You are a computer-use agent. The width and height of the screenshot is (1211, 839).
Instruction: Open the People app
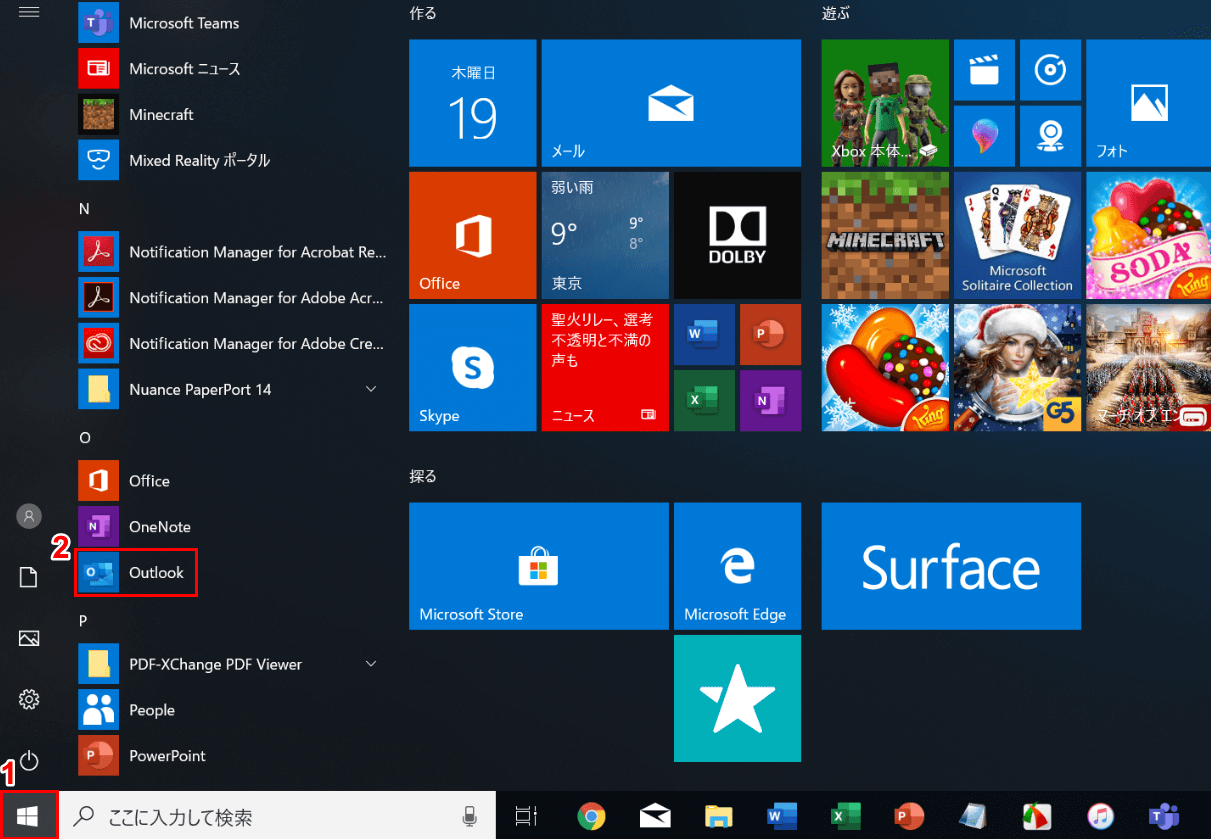click(x=127, y=710)
